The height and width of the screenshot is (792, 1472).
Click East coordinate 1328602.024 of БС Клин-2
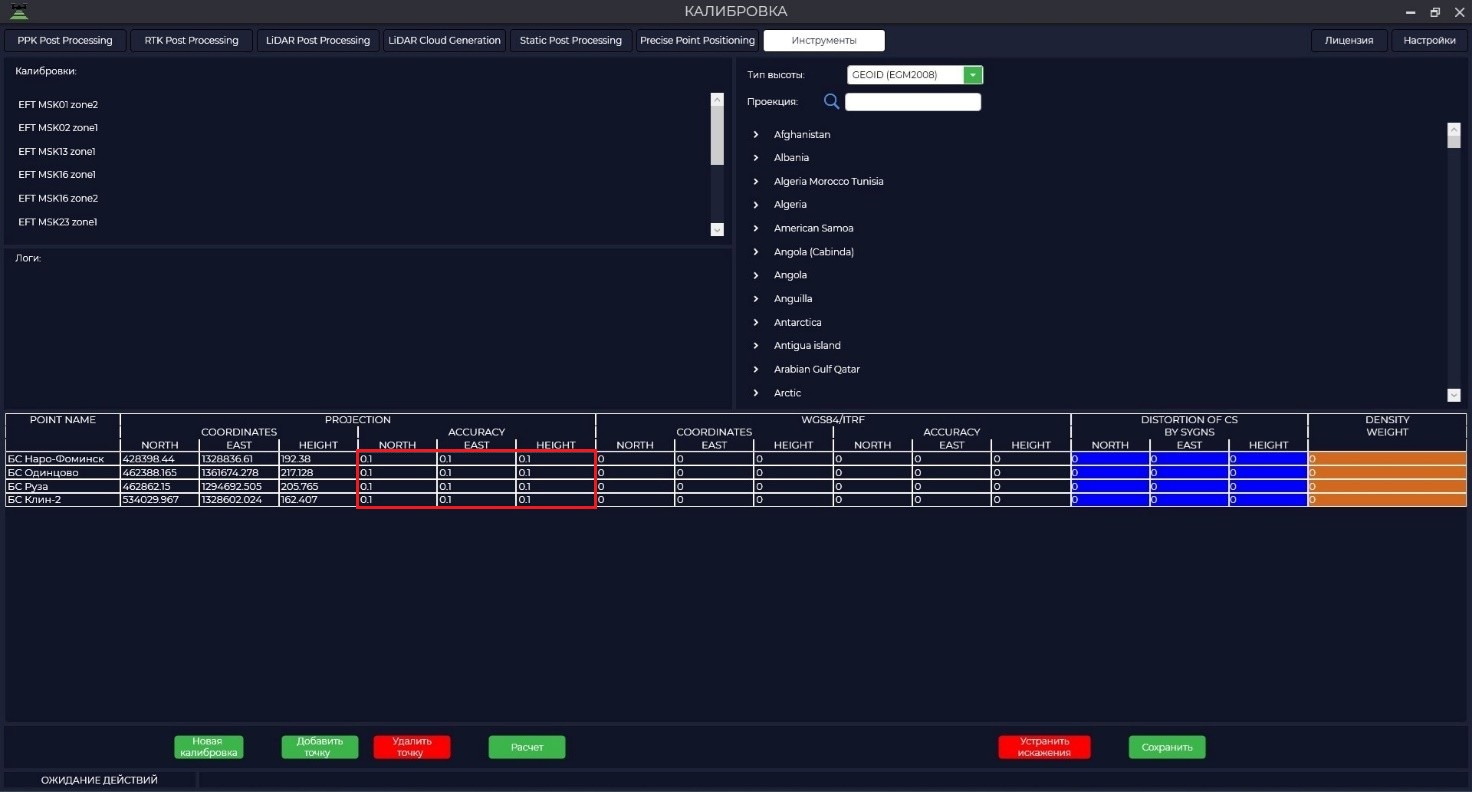pos(239,500)
